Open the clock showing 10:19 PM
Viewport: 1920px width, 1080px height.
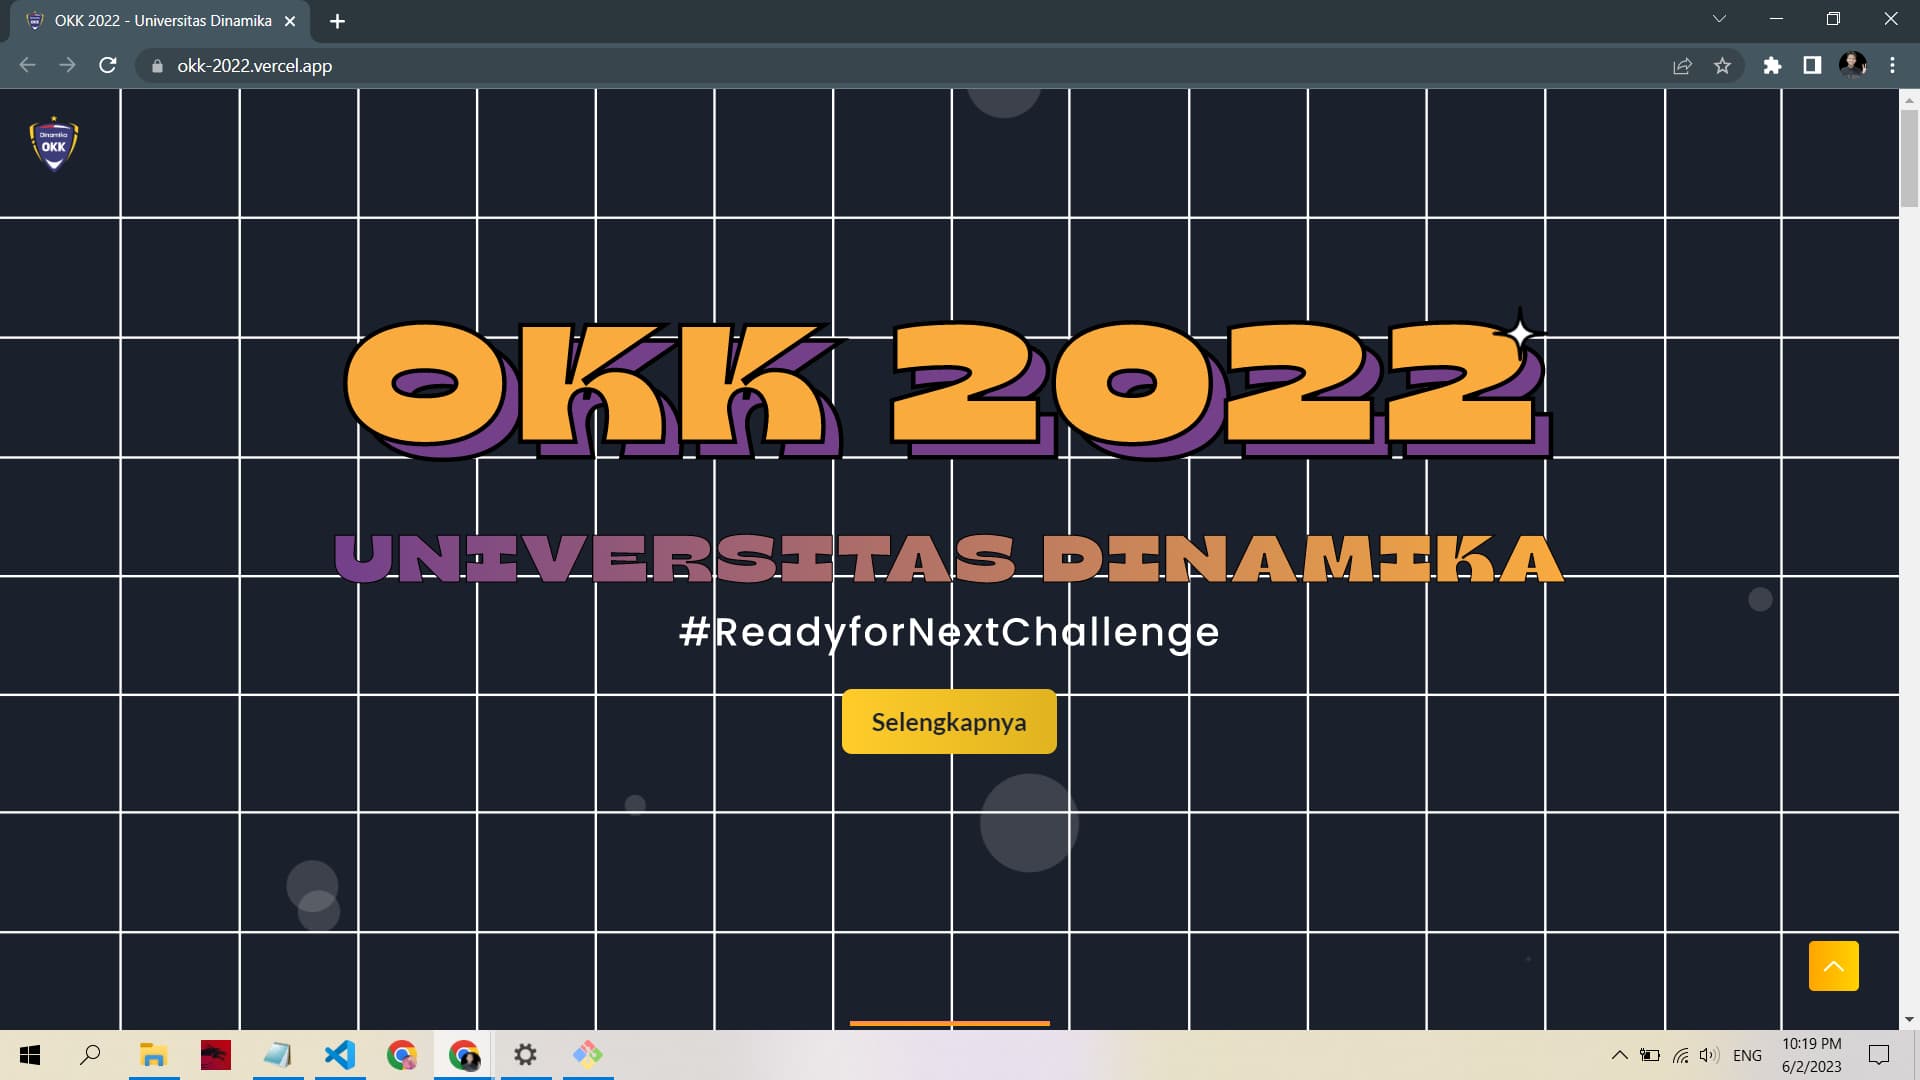(1811, 1055)
